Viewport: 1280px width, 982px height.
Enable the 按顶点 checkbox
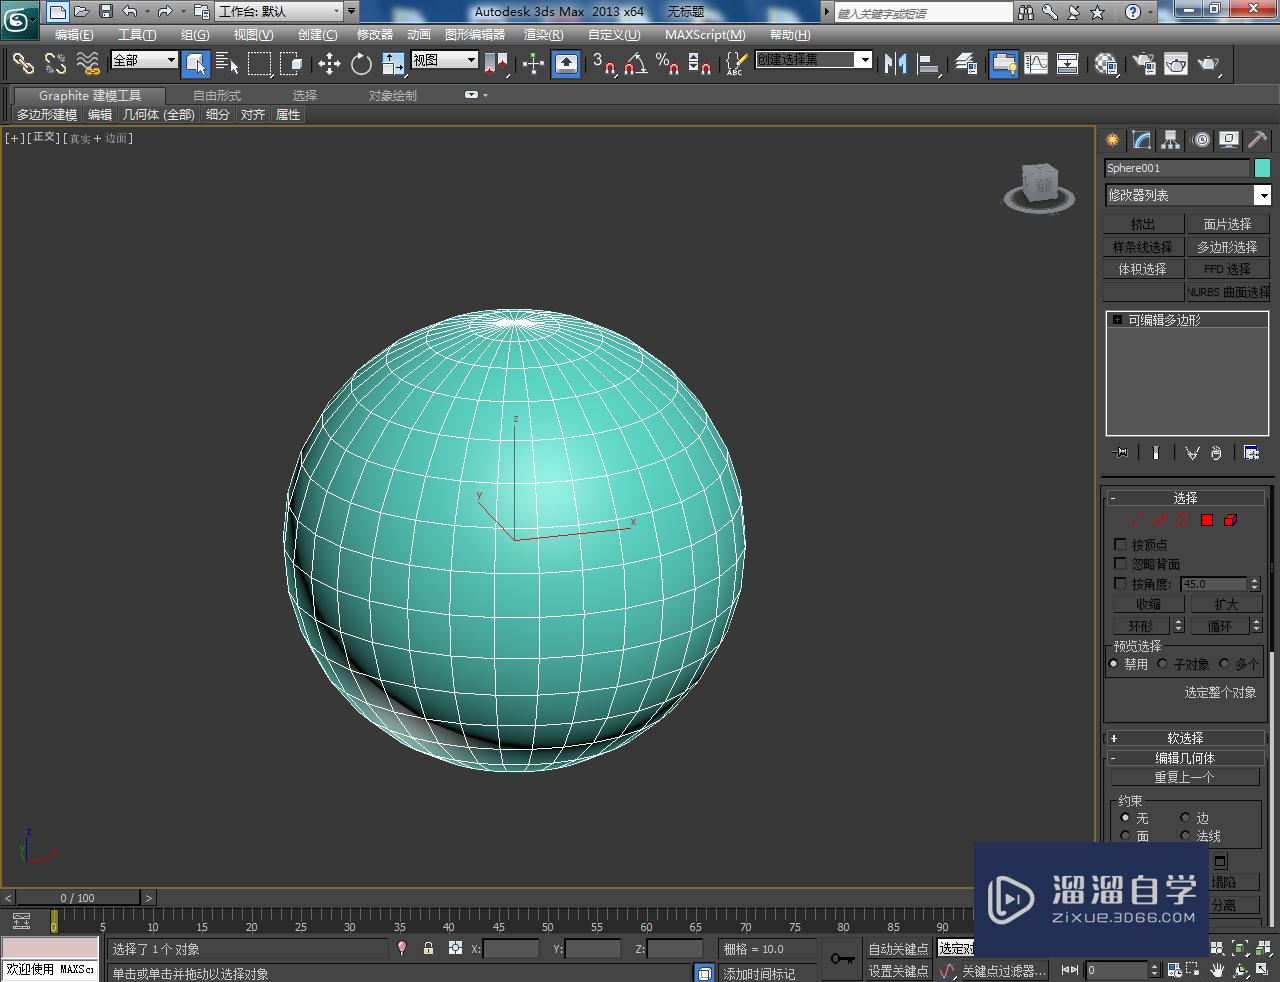[x=1120, y=544]
